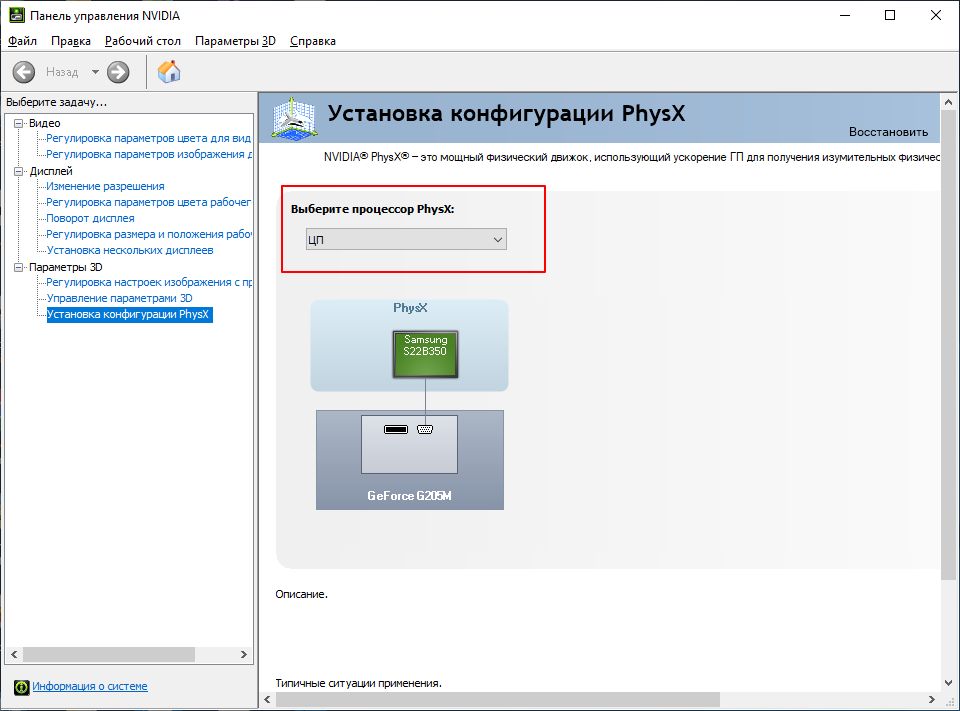Click main panel vertical scroll up arrow
This screenshot has height=711, width=960.
[948, 102]
